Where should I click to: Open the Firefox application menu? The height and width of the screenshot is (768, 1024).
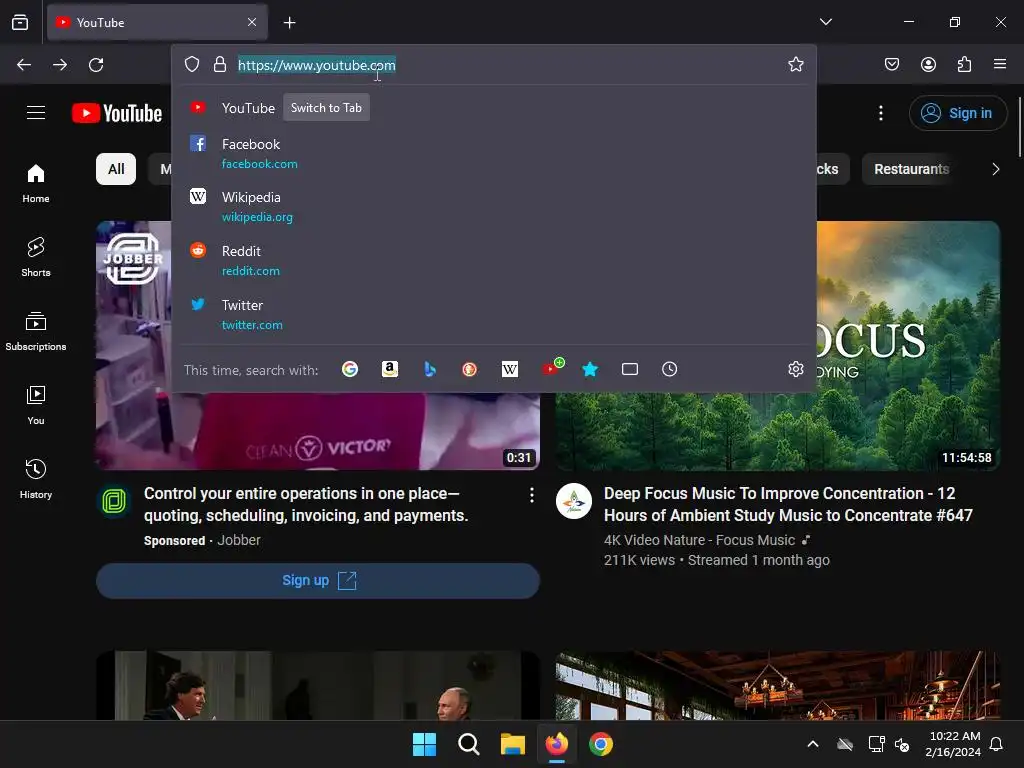coord(1000,64)
